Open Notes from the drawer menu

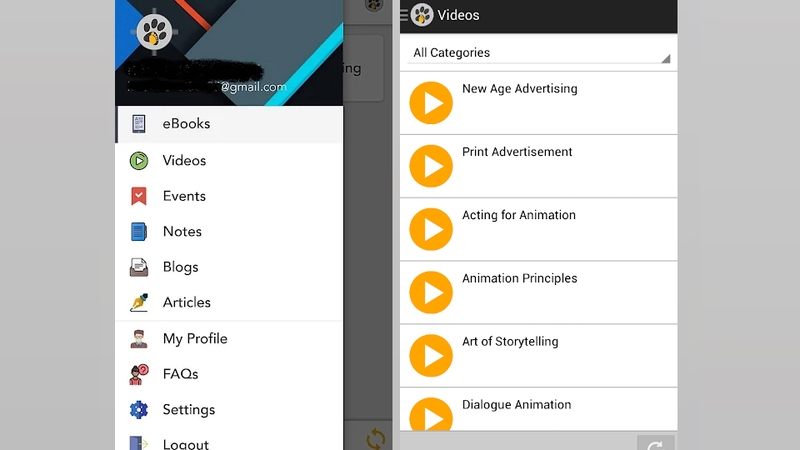coord(230,232)
